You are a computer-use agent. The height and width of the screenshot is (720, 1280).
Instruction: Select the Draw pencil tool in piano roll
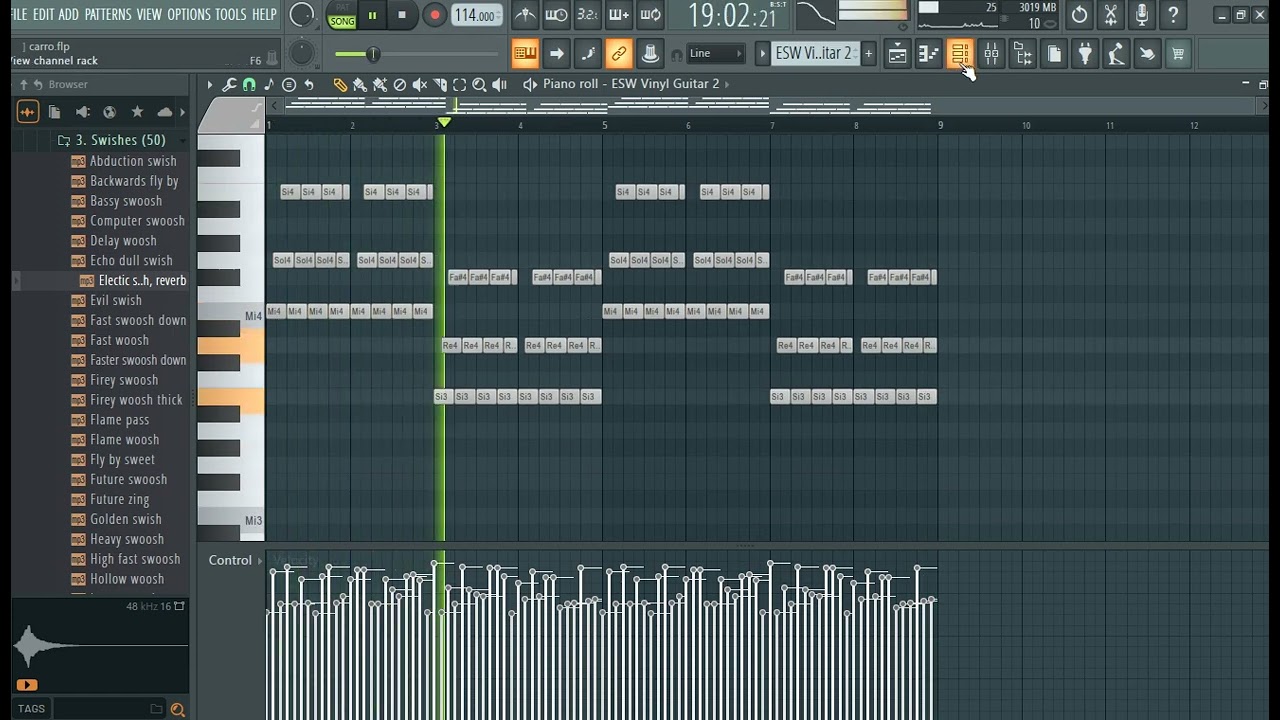click(x=340, y=85)
